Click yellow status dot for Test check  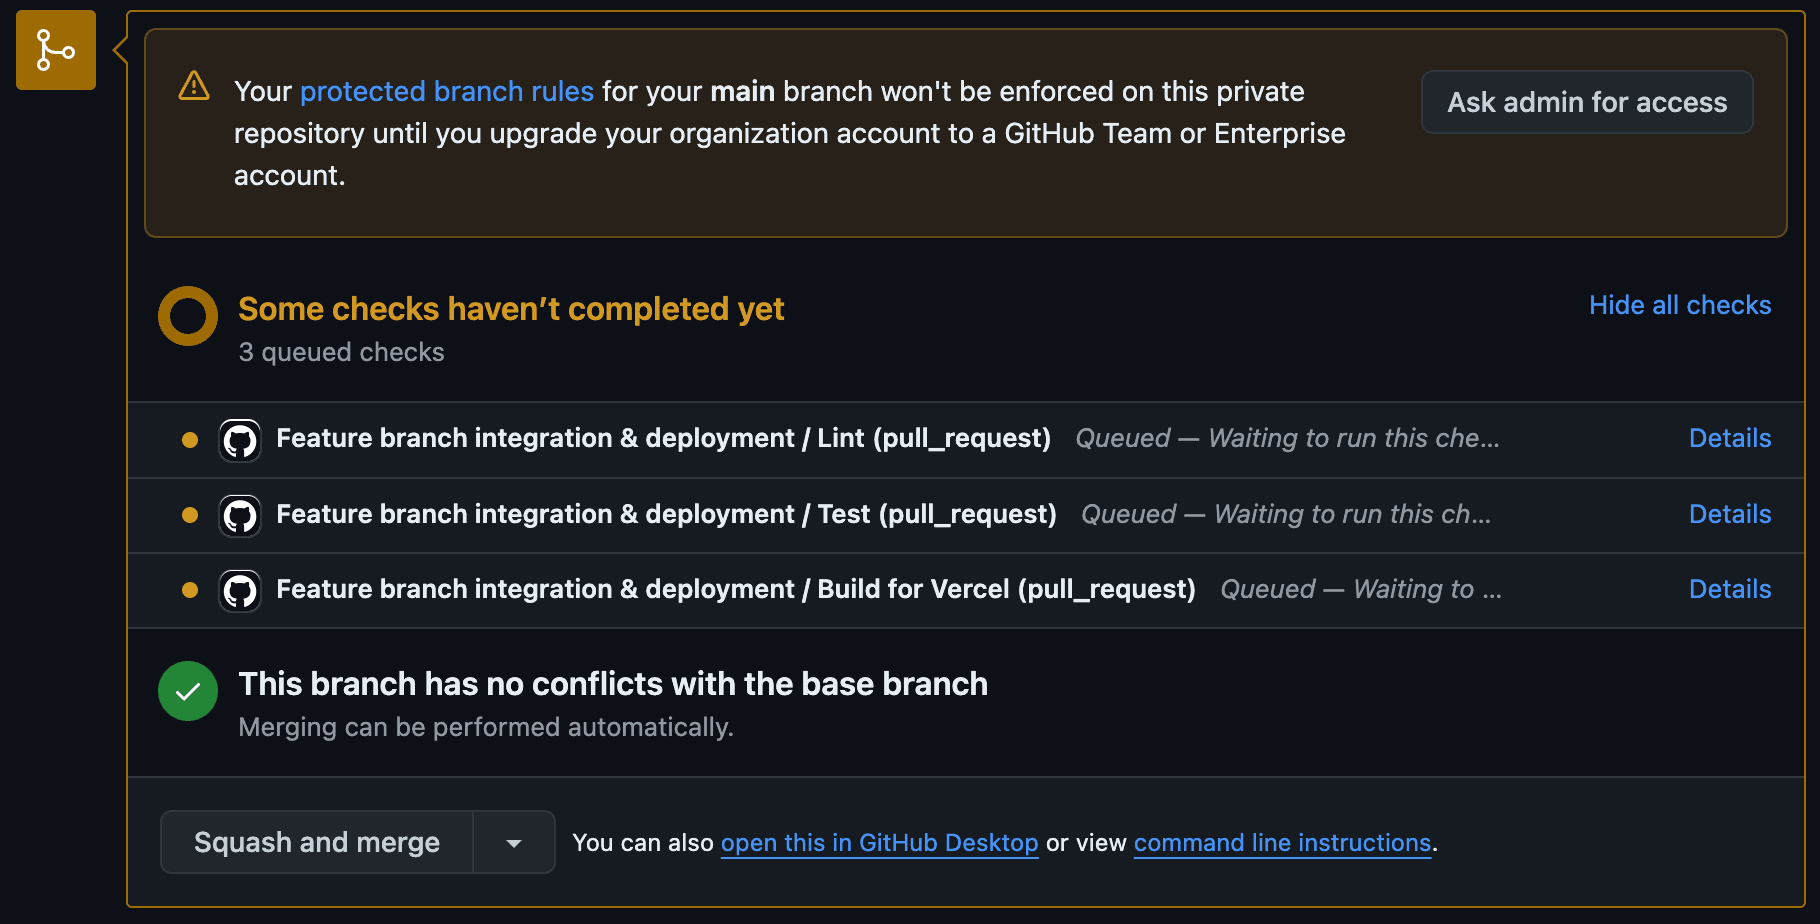coord(190,515)
